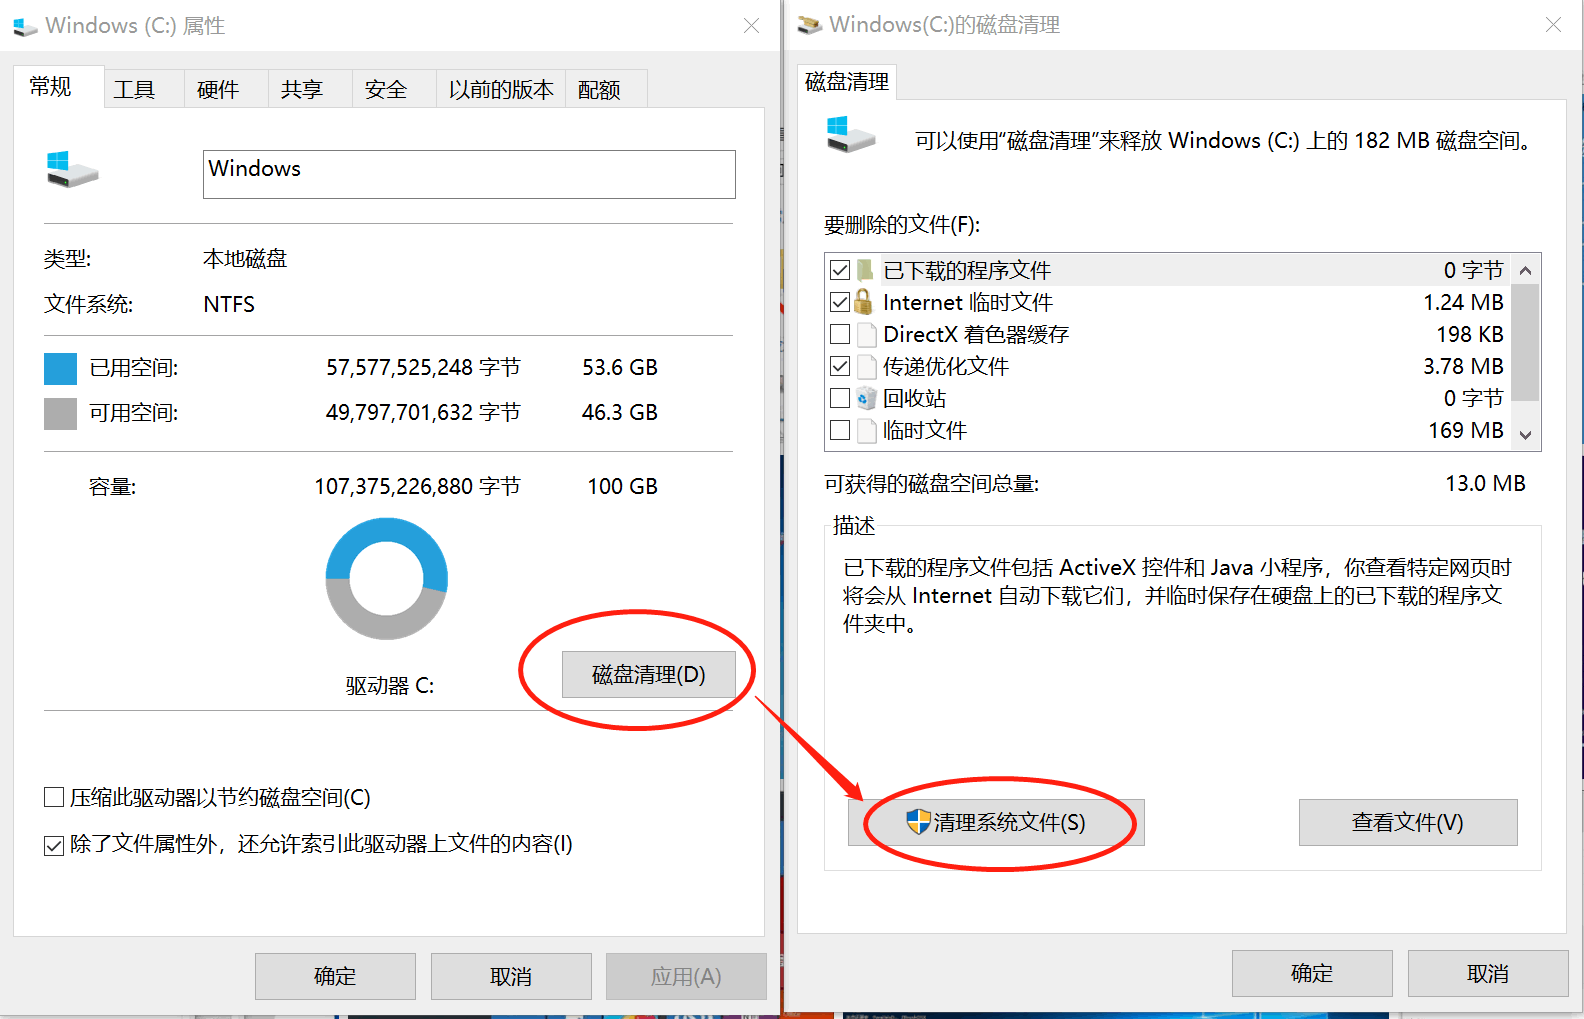Image resolution: width=1584 pixels, height=1019 pixels.
Task: Click the folder icon beside 已下载的程序文件
Action: [x=865, y=270]
